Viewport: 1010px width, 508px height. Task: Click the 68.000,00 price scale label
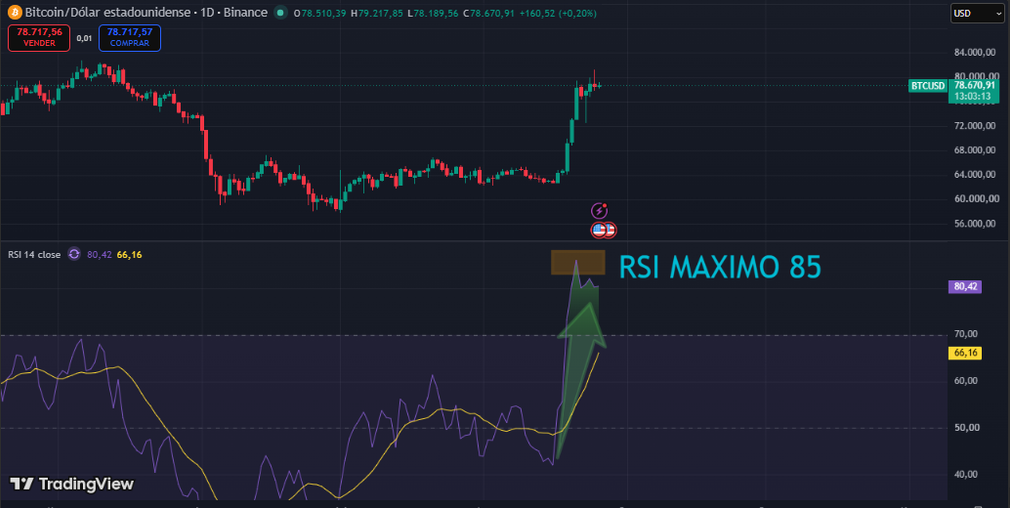(x=975, y=150)
